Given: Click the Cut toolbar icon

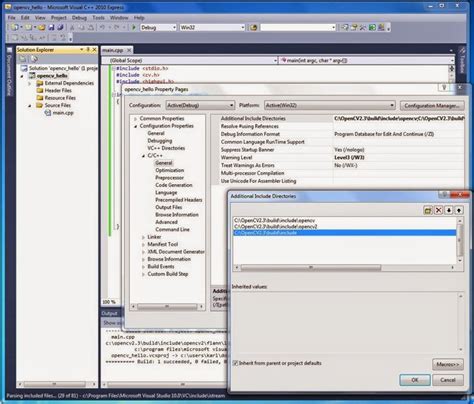Looking at the screenshot, I should 72,27.
